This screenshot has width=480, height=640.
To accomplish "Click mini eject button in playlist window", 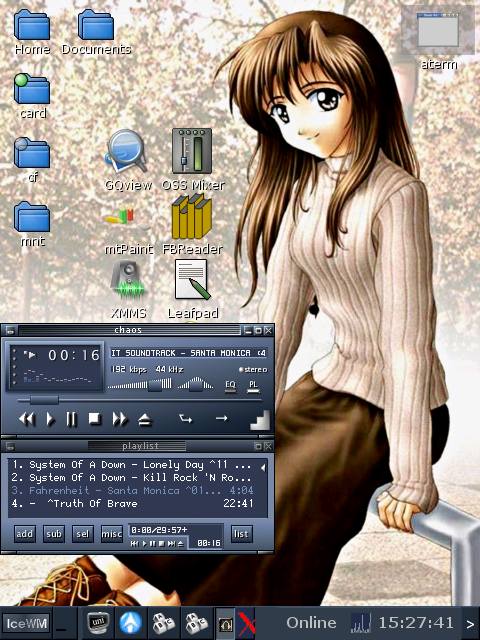I will [180, 544].
